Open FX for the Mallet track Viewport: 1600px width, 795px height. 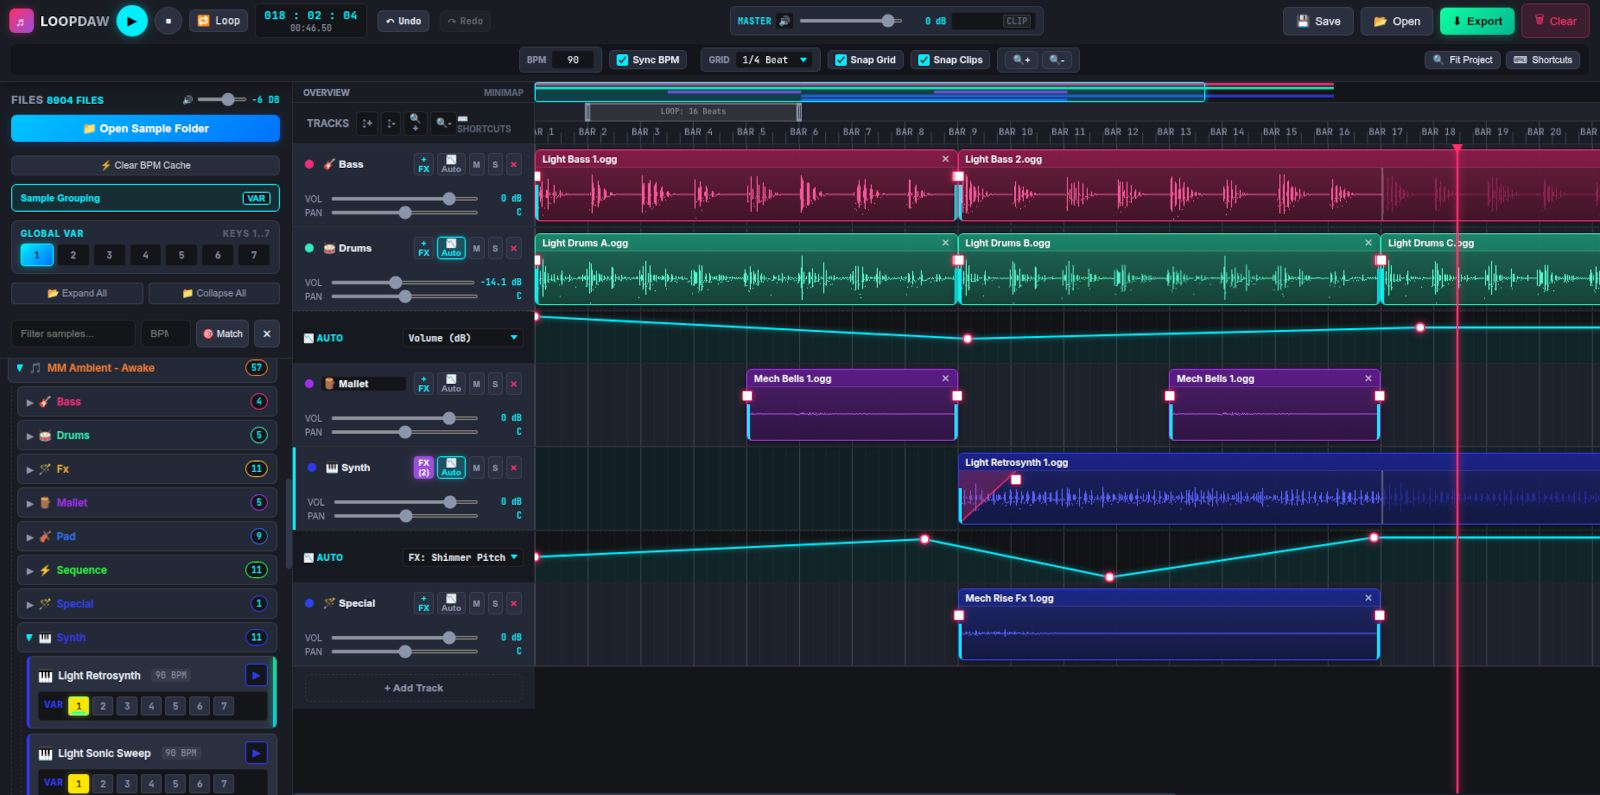424,384
